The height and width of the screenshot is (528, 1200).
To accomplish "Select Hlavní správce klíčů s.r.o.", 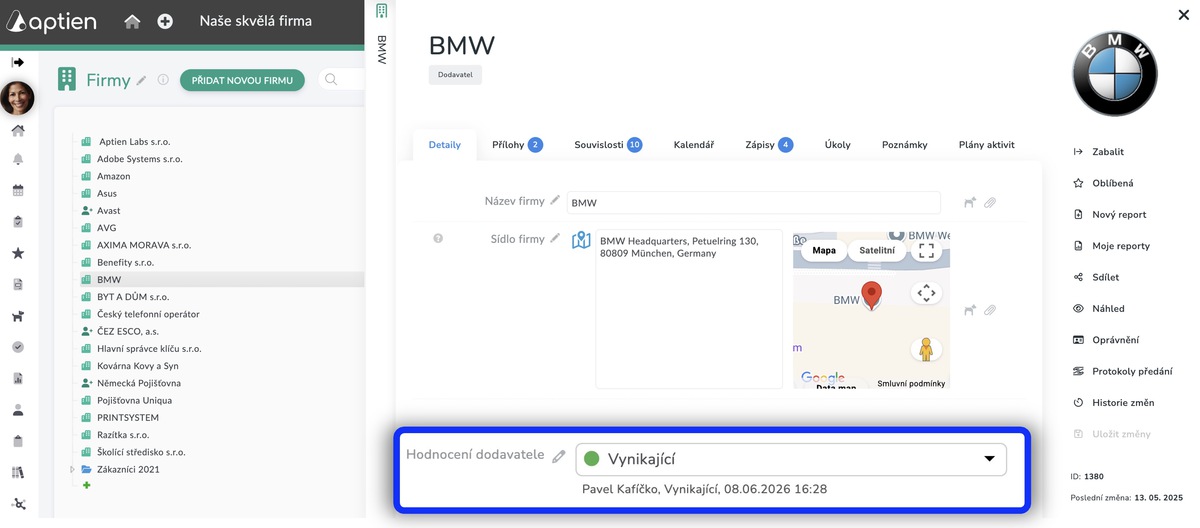I will [x=149, y=349].
